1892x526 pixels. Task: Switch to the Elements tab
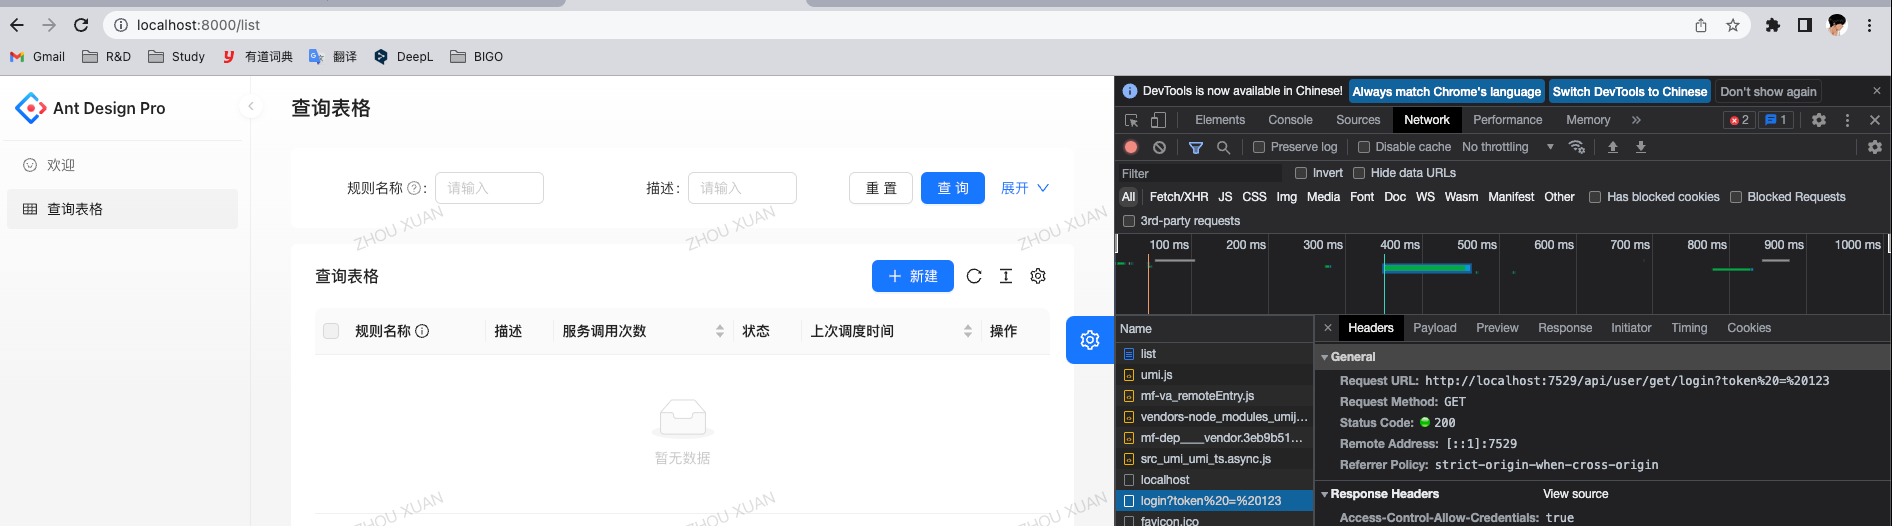pyautogui.click(x=1220, y=120)
